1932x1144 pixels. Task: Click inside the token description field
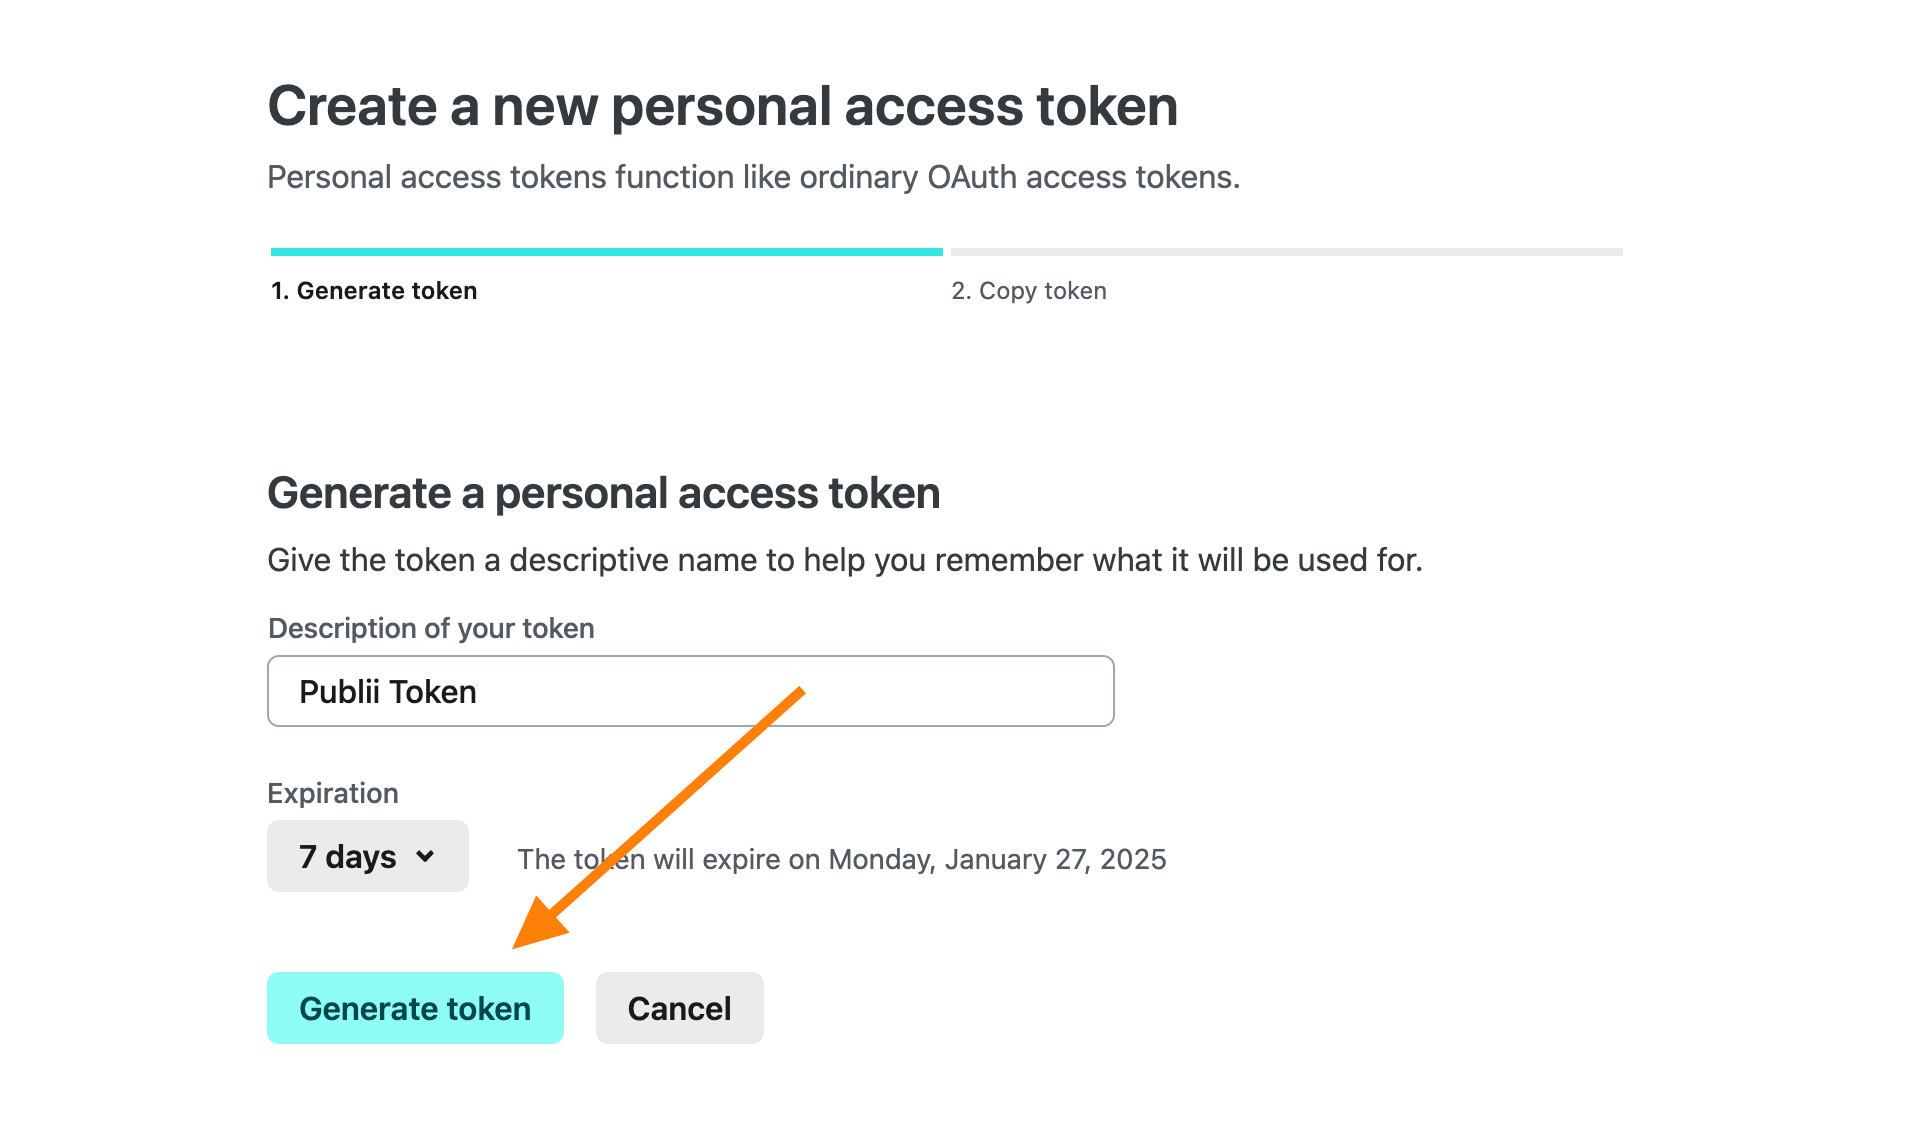tap(690, 690)
